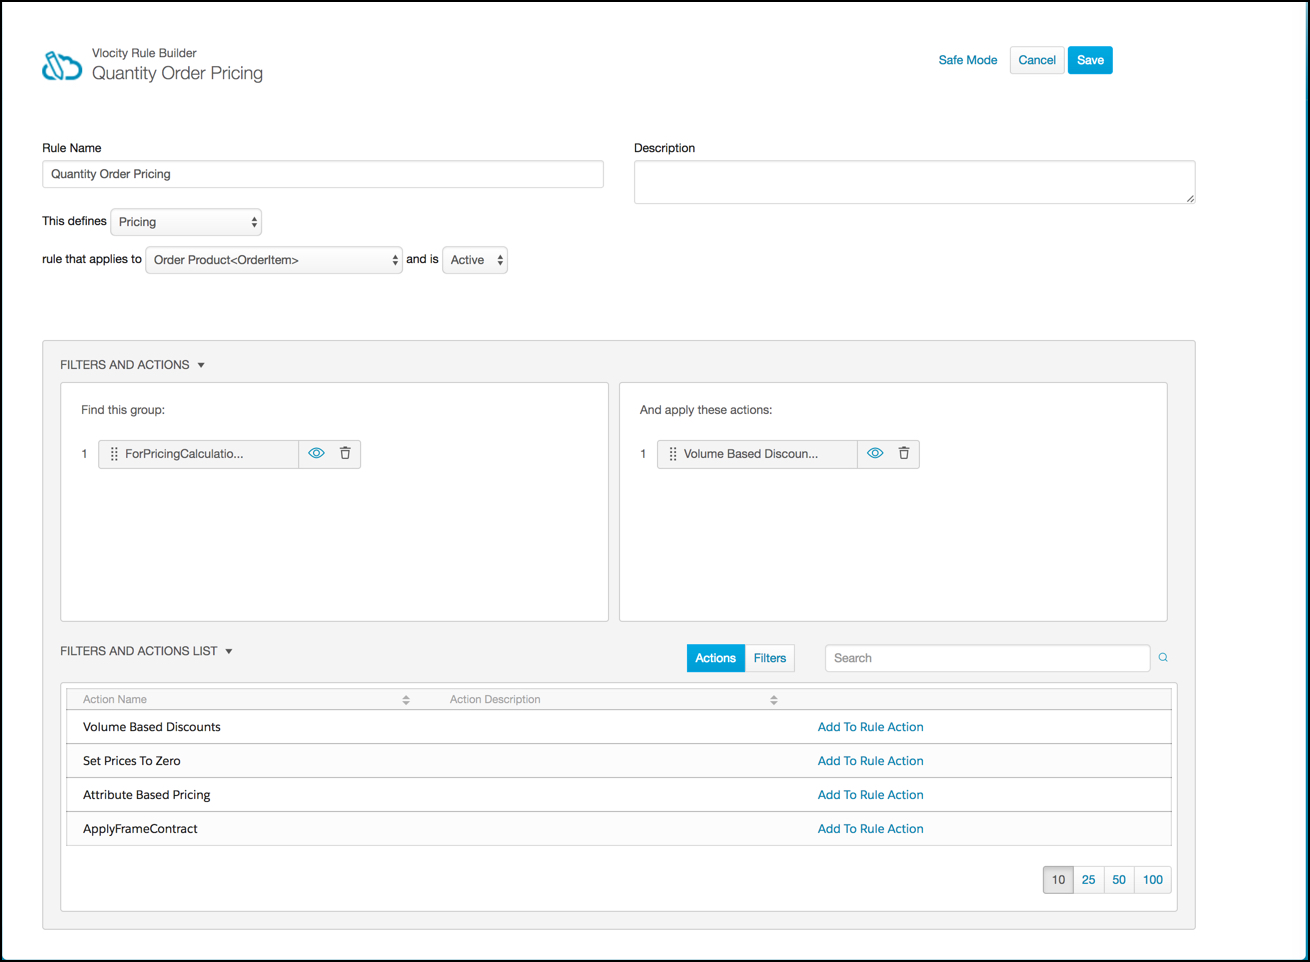Screen dimensions: 1310x962
Task: Preview Volume Based Discoun action with eye icon
Action: click(x=875, y=453)
